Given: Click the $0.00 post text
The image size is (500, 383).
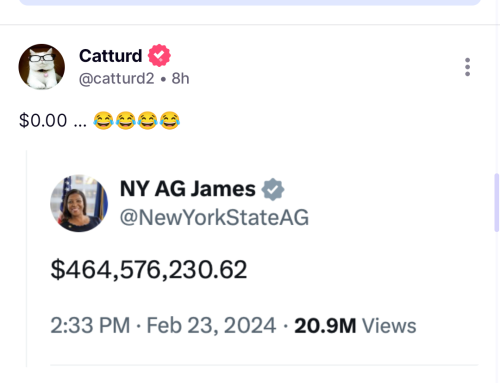Looking at the screenshot, I should point(43,120).
